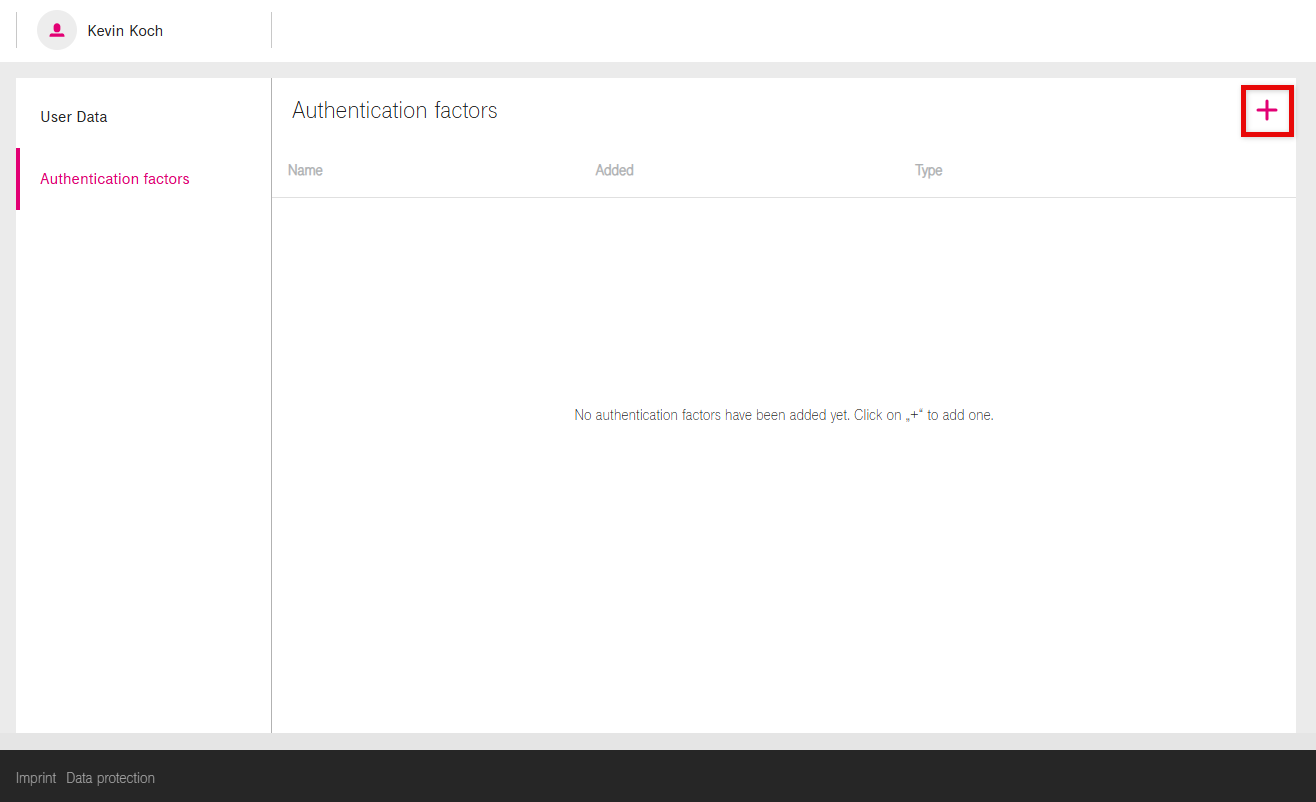Select Authentication factors in the sidebar

pos(115,179)
